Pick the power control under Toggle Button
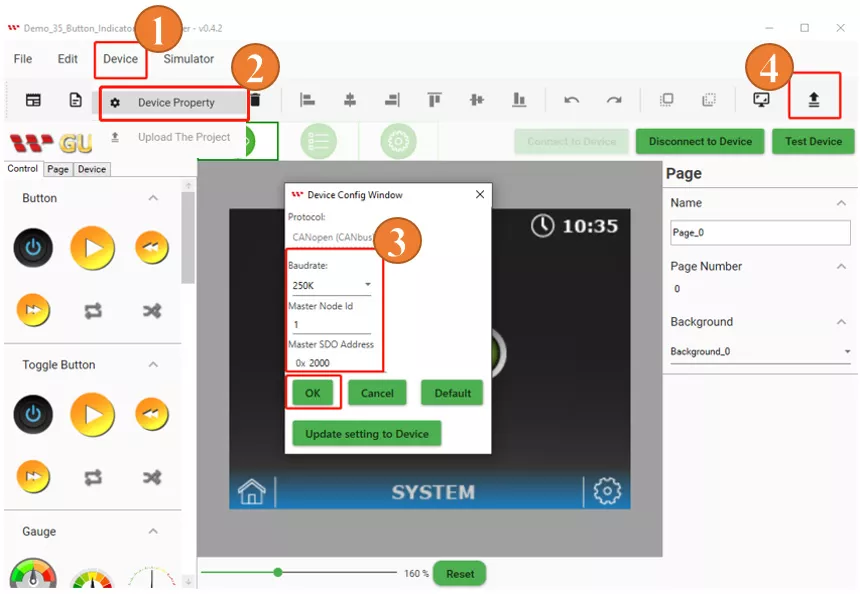 33,414
